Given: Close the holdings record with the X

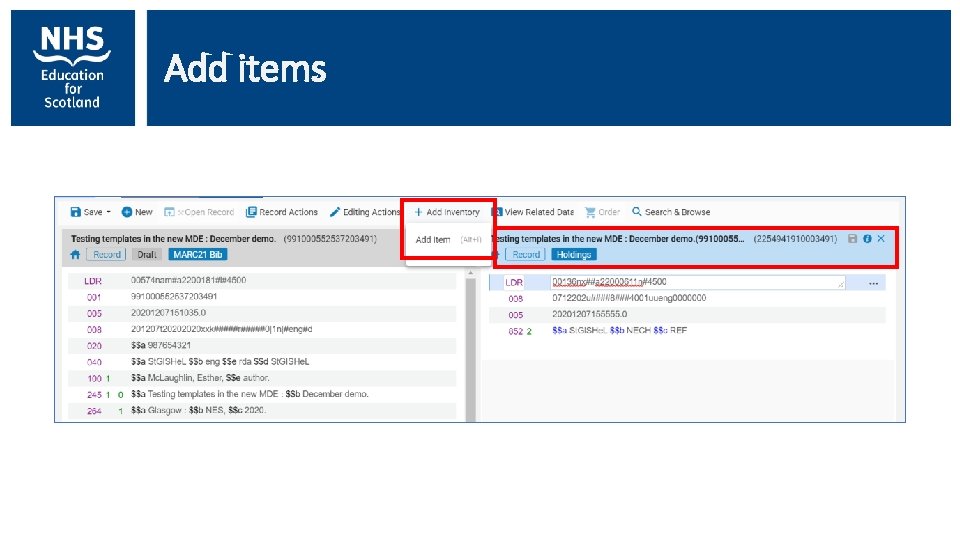Looking at the screenshot, I should click(x=881, y=239).
